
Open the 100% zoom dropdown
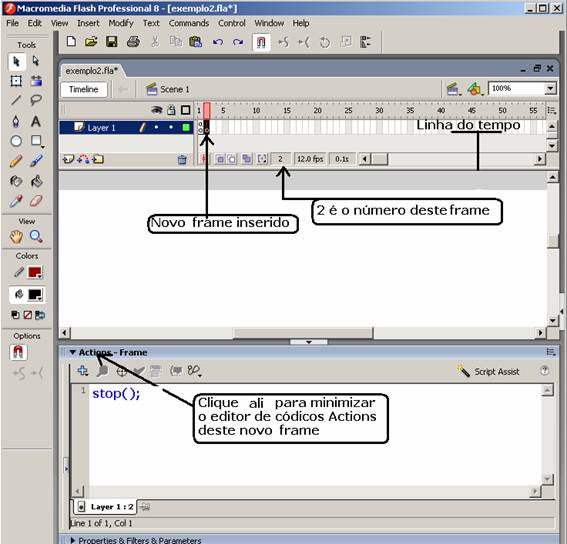coord(550,88)
